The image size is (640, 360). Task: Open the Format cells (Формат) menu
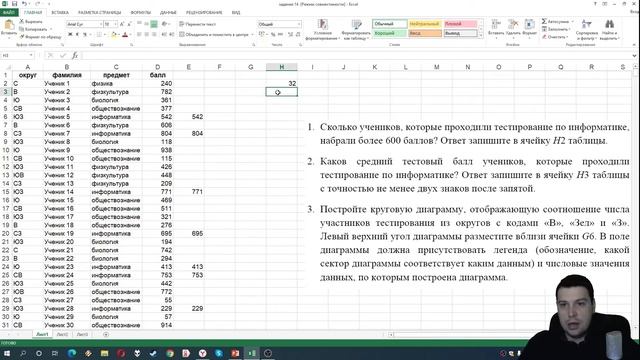click(x=529, y=28)
